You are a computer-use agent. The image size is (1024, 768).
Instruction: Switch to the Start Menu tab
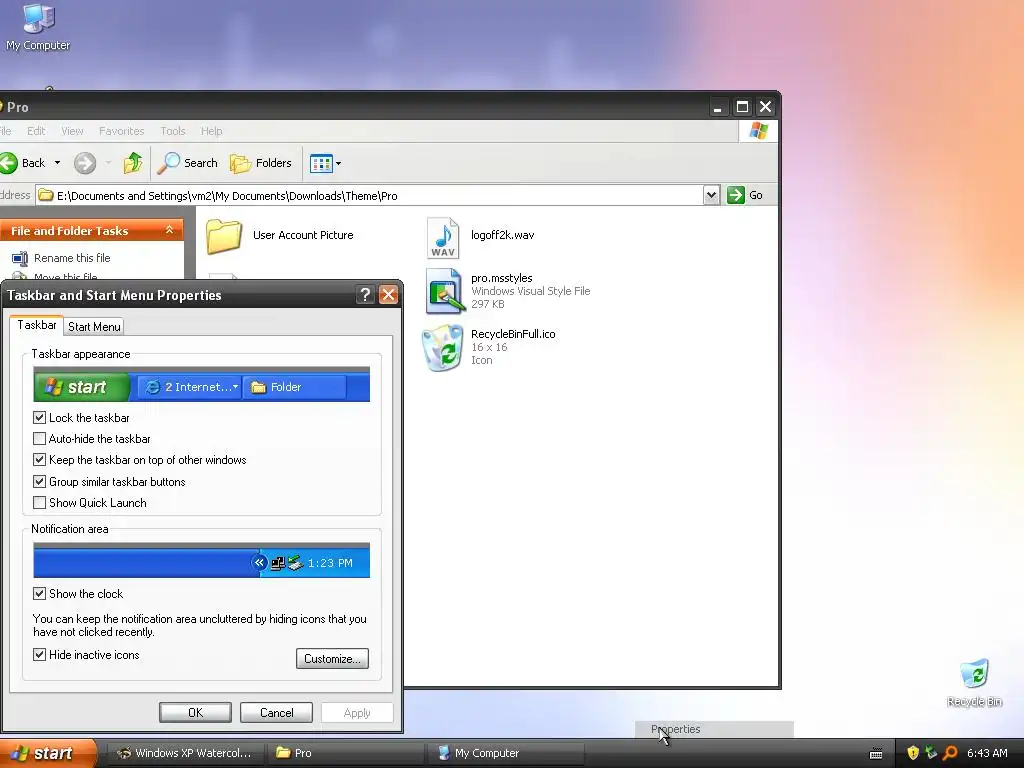94,327
